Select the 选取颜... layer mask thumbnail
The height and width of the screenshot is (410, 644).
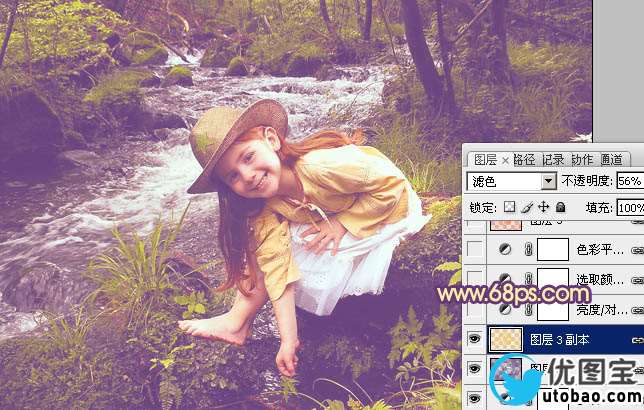click(x=553, y=279)
